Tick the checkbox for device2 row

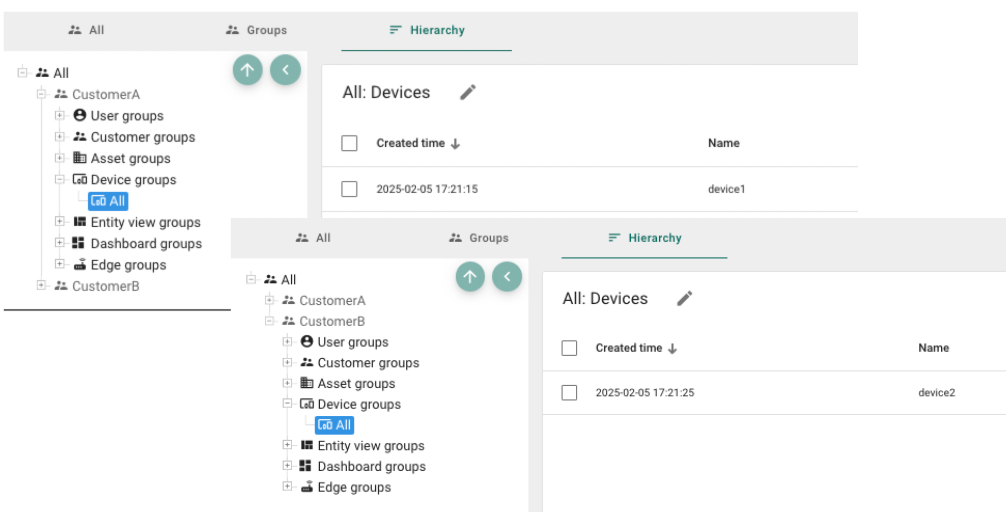pyautogui.click(x=569, y=393)
